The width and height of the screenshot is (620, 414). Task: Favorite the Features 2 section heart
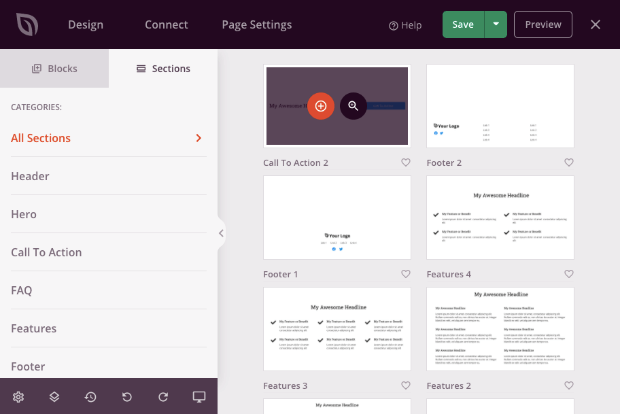[x=569, y=385]
